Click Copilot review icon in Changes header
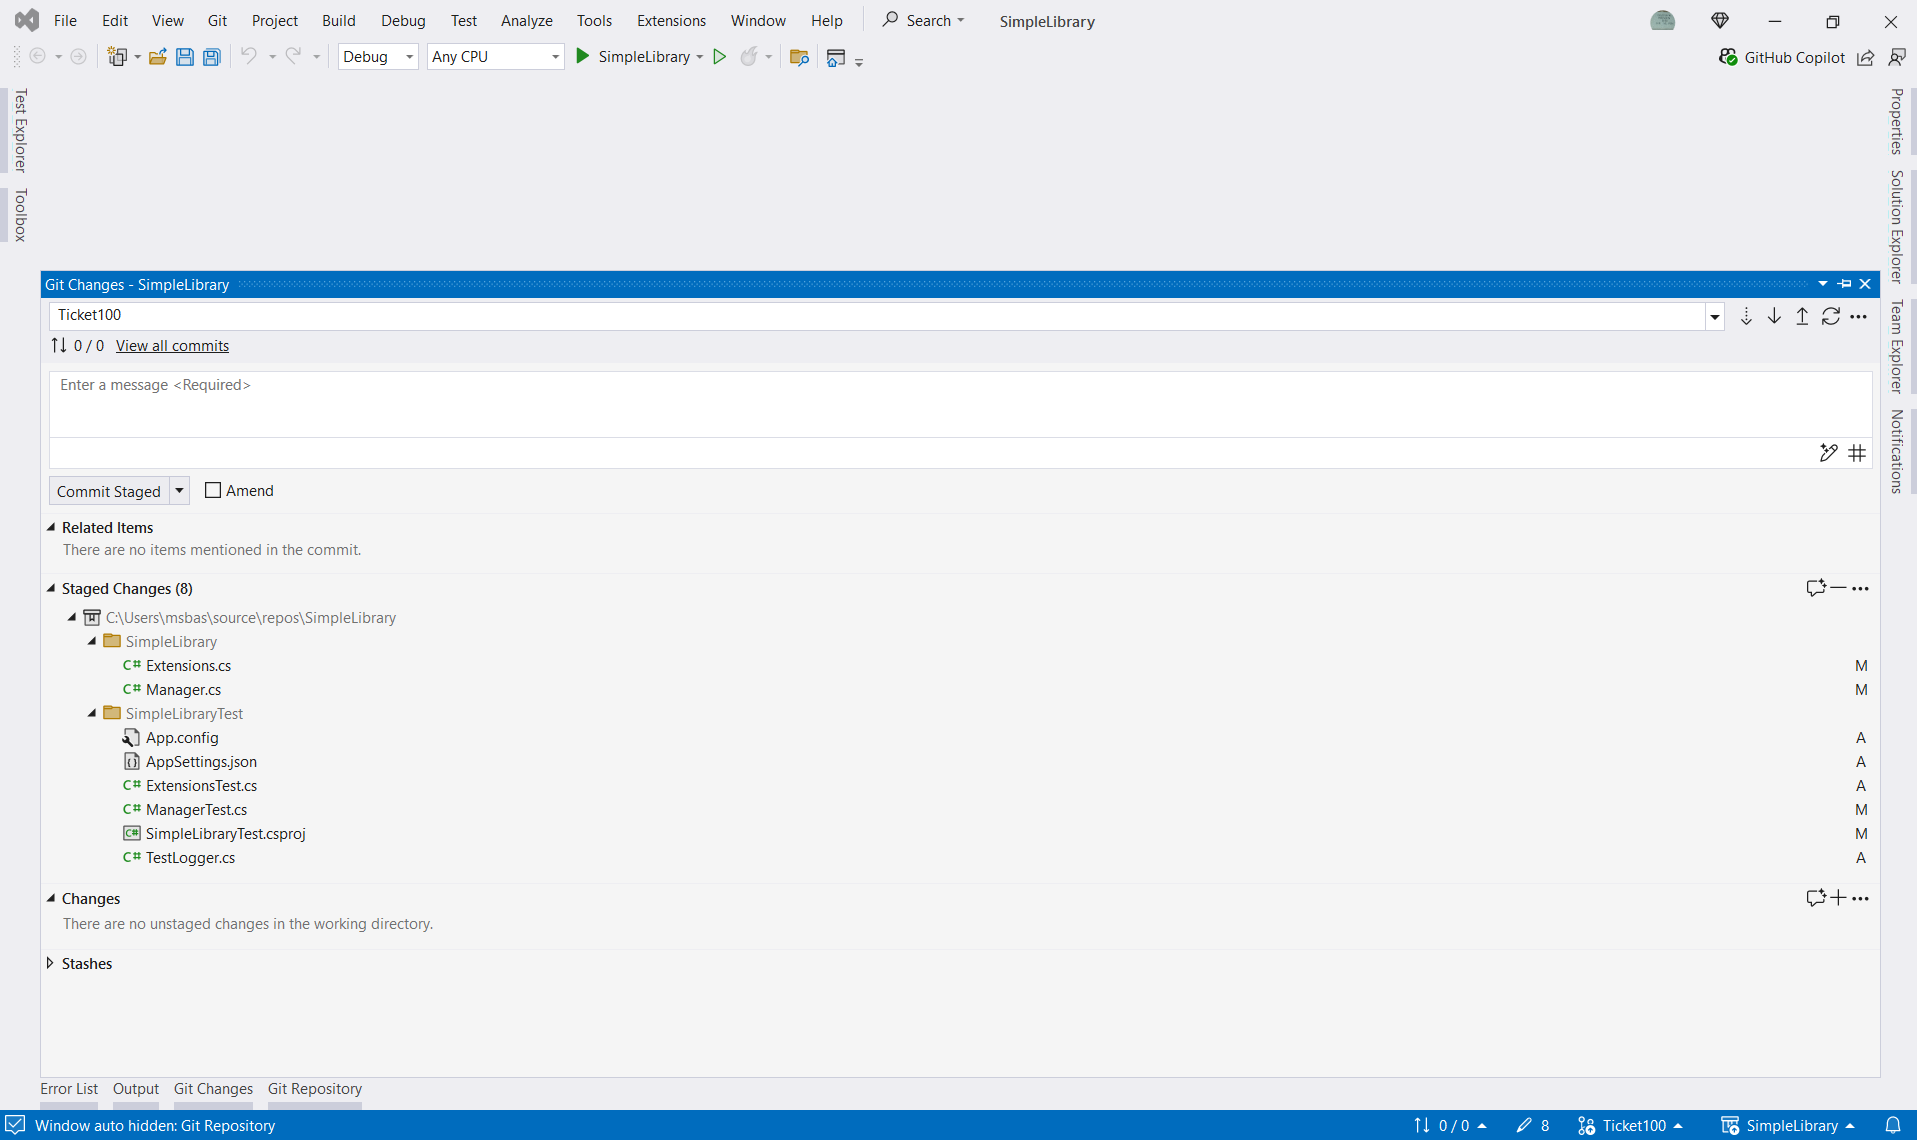This screenshot has height=1140, width=1917. click(x=1816, y=898)
